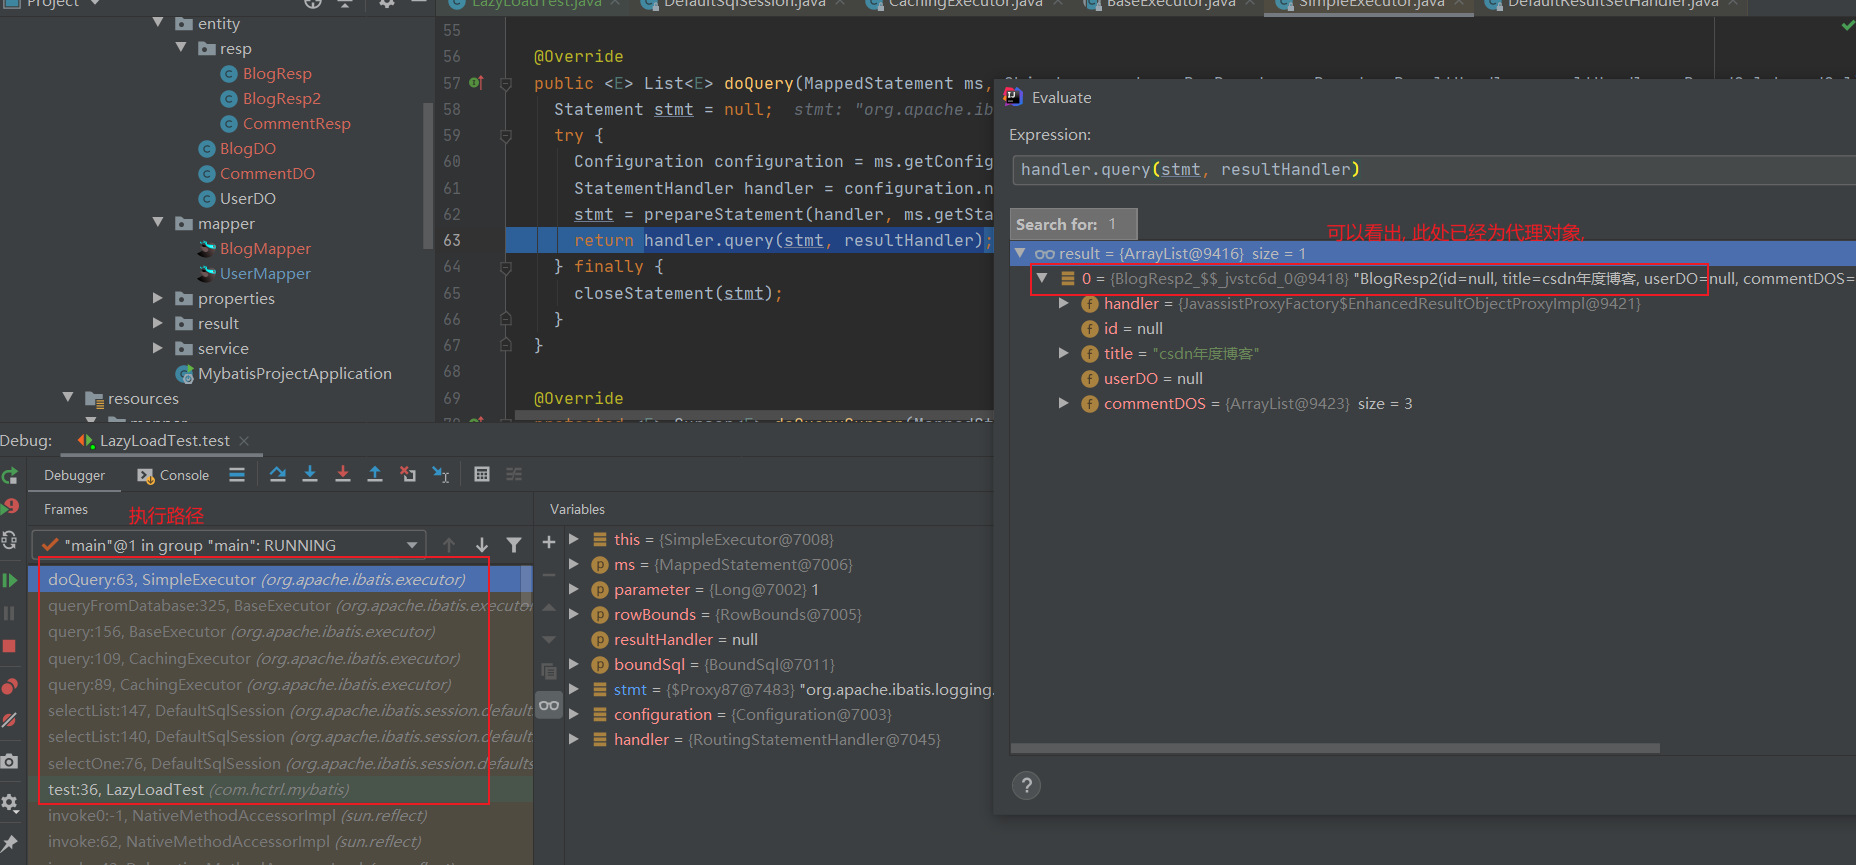Click the Search for field in Evaluate
Viewport: 1856px width, 865px height.
1074,224
